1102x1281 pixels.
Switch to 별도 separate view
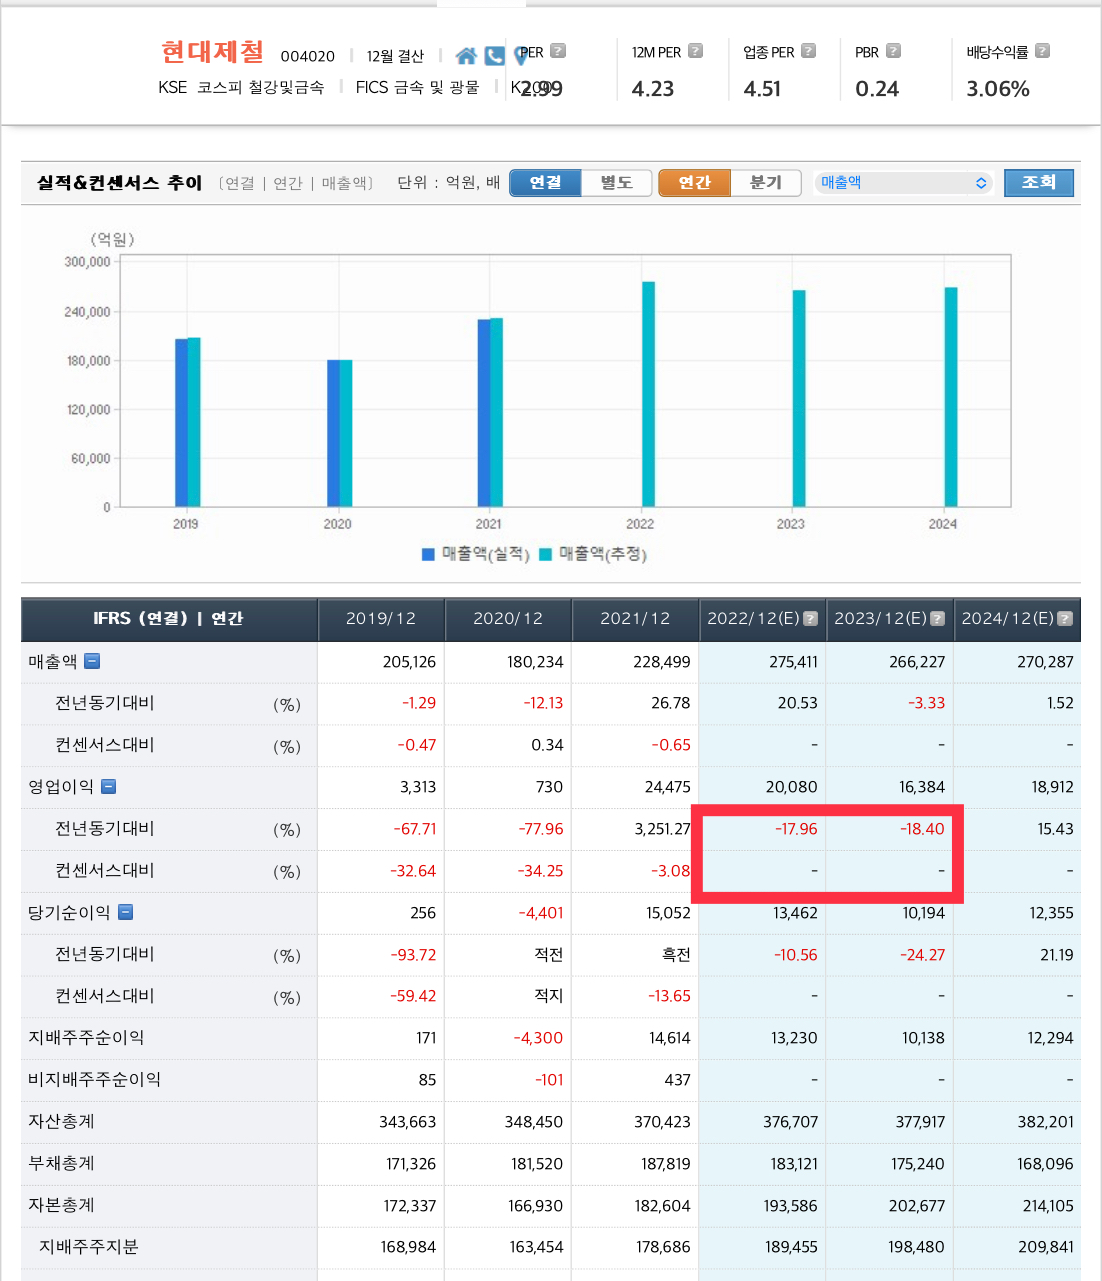point(616,183)
